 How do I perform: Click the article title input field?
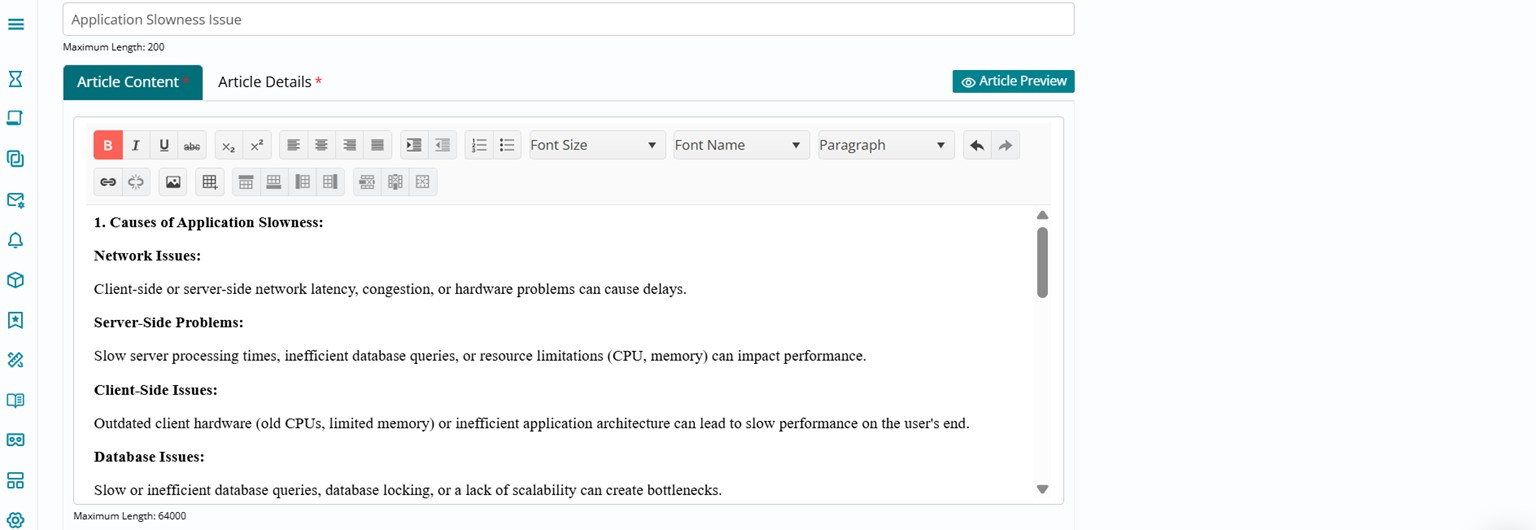[x=568, y=19]
